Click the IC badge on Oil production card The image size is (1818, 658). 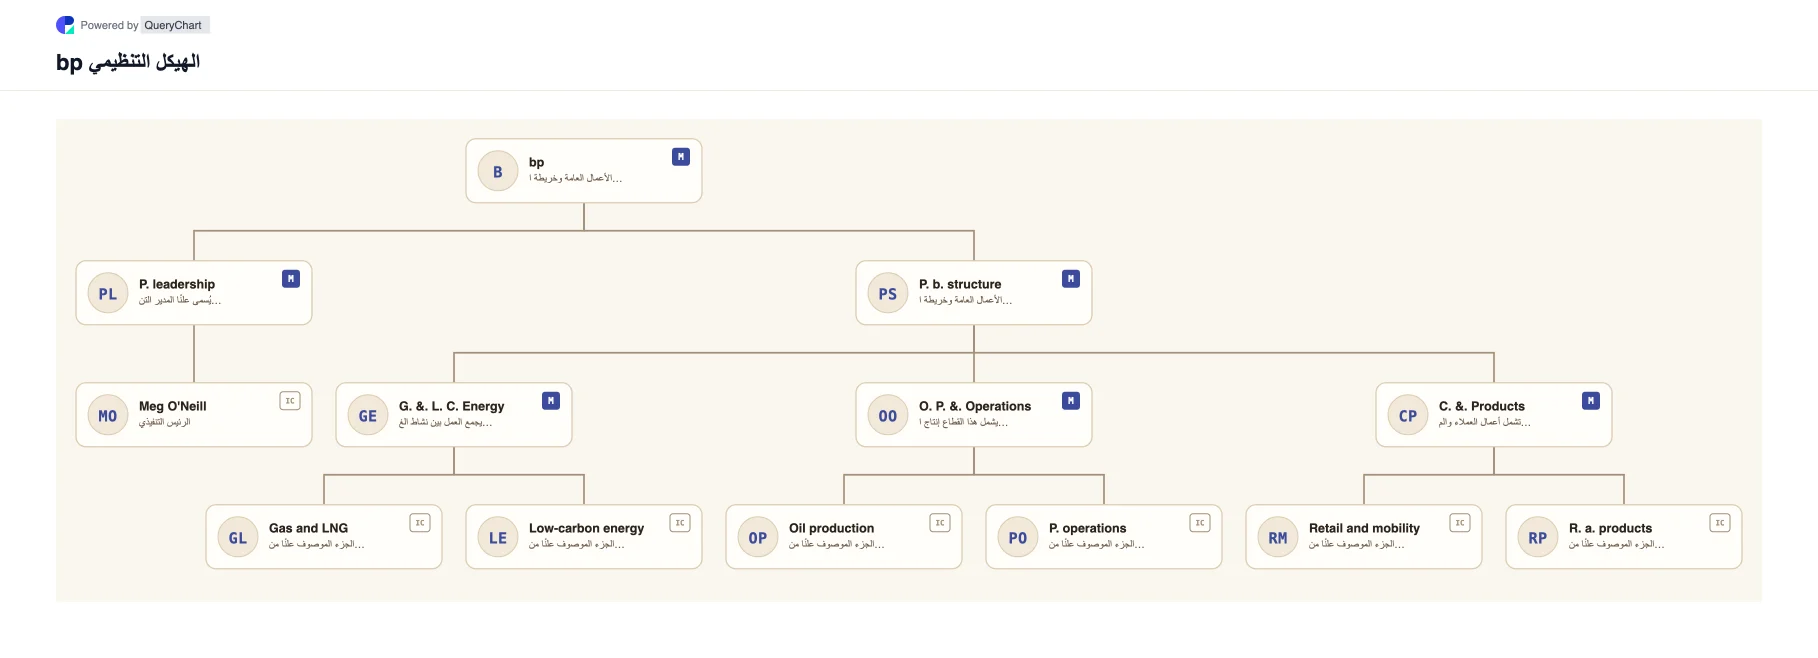(x=940, y=523)
